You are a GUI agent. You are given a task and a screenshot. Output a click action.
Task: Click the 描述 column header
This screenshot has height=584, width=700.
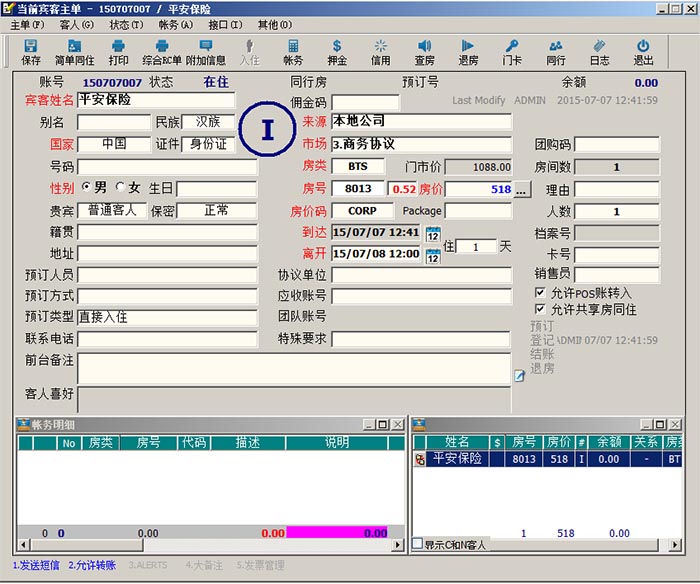[x=248, y=442]
